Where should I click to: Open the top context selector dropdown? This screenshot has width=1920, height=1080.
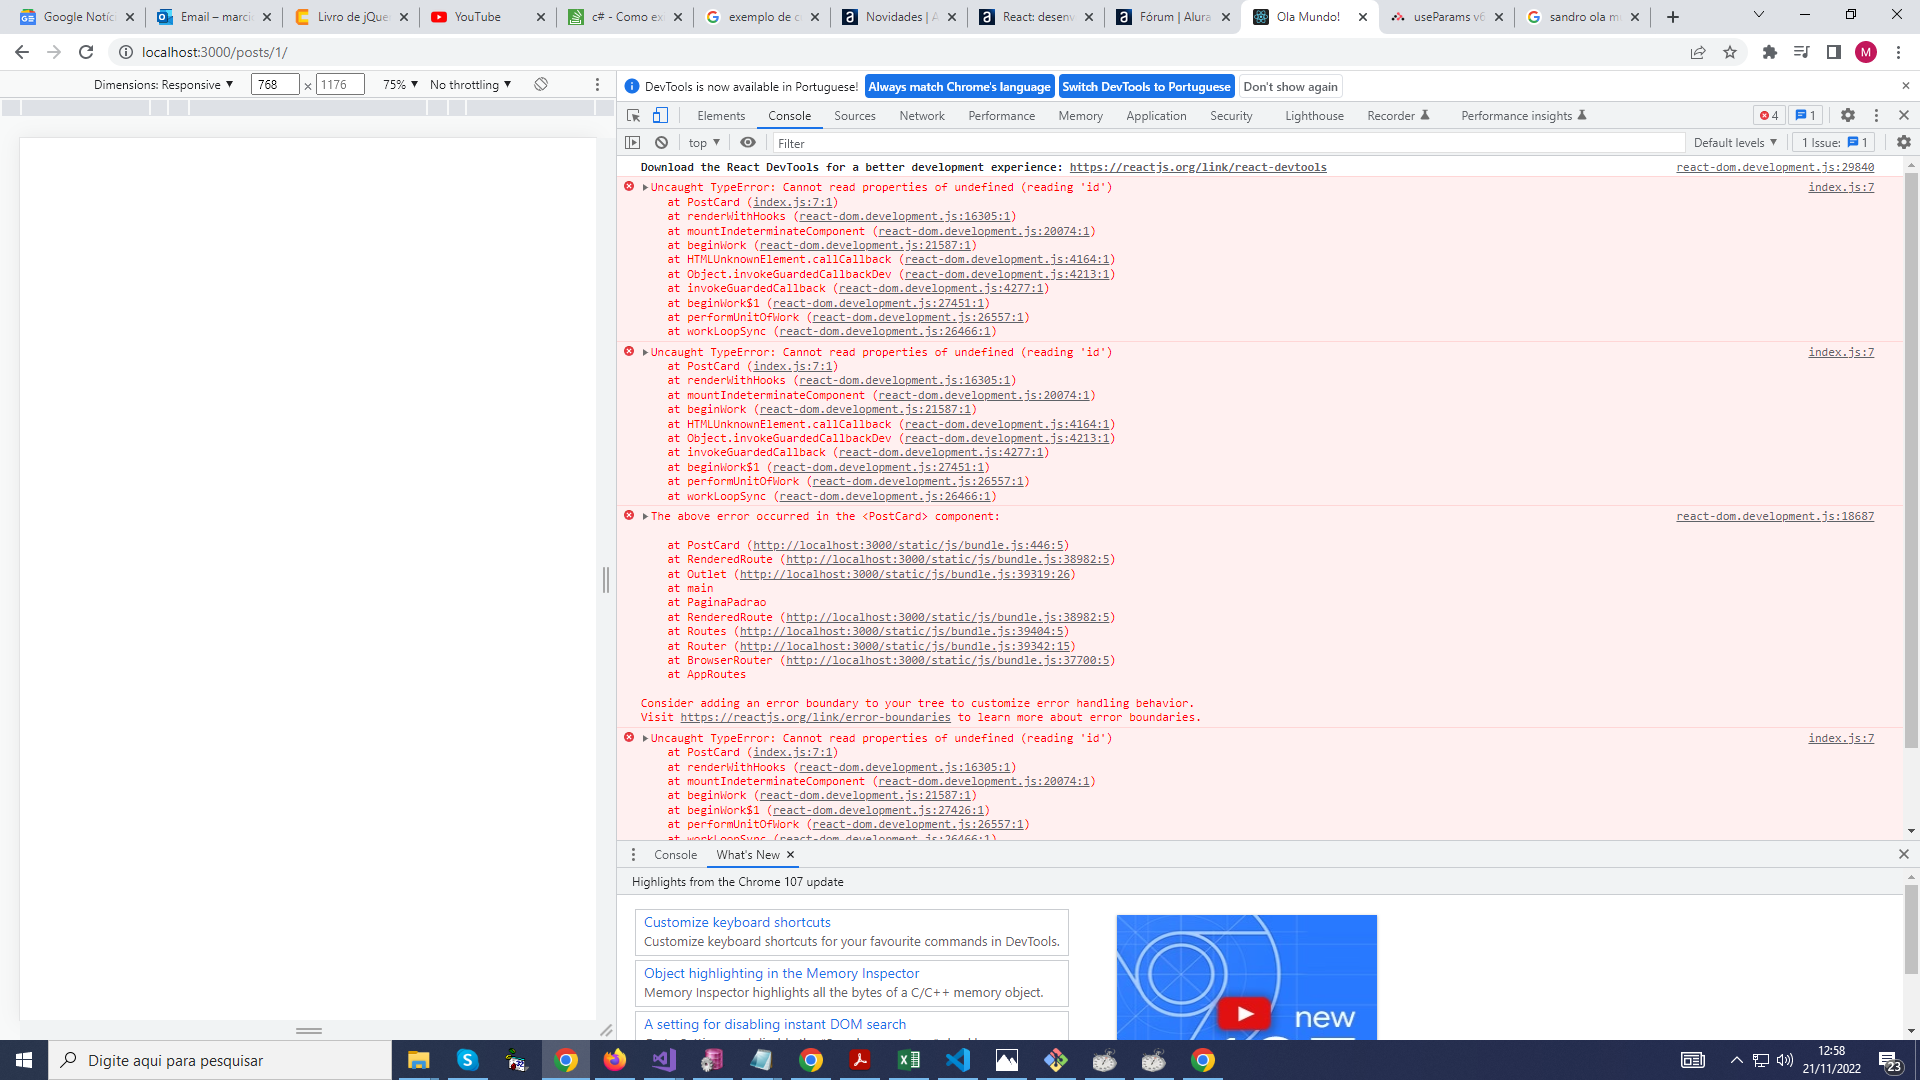click(704, 143)
